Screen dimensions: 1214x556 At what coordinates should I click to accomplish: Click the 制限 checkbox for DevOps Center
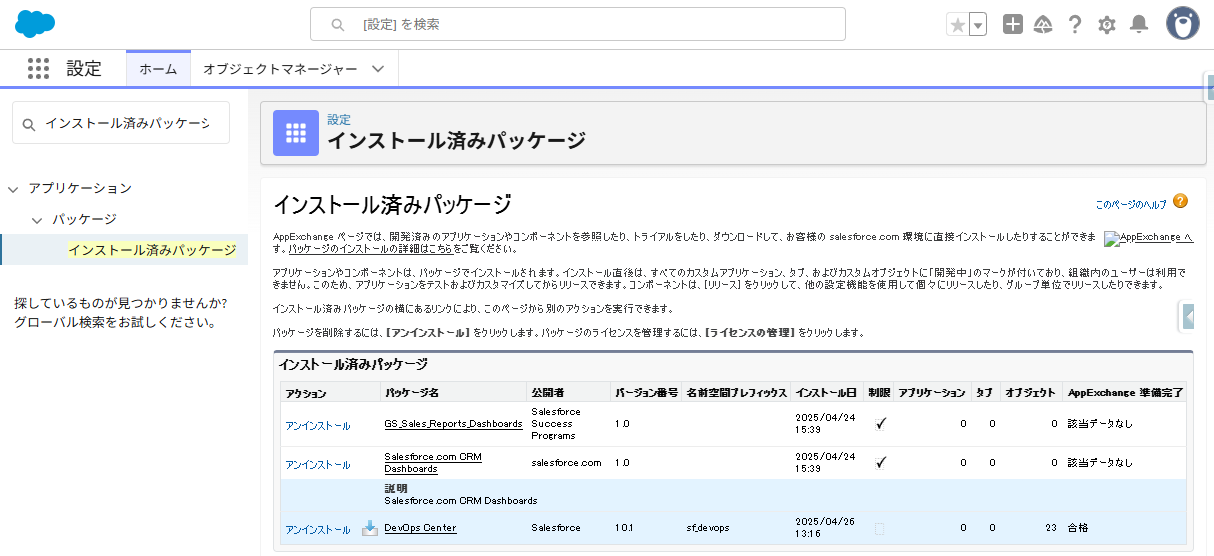[x=880, y=528]
